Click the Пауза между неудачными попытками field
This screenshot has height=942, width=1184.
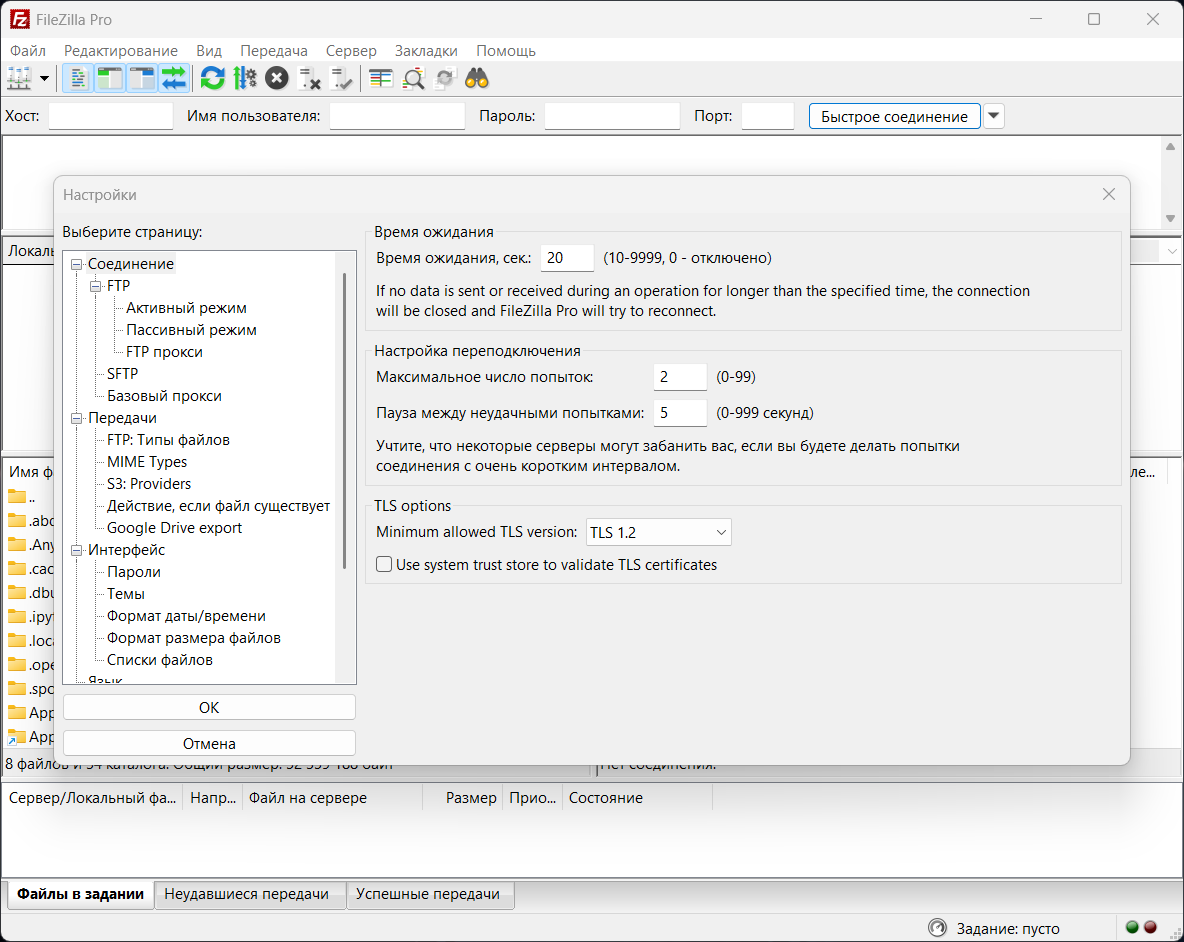[680, 413]
